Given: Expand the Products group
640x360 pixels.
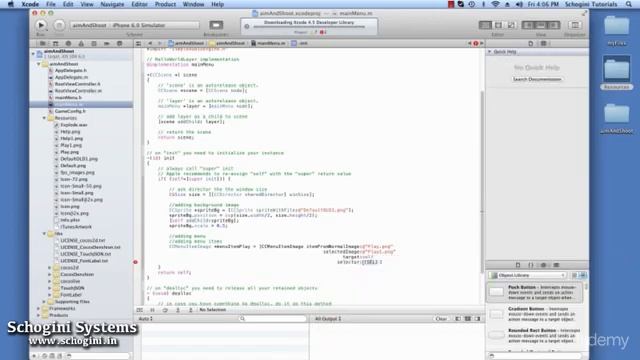Looking at the screenshot, I should pyautogui.click(x=39, y=315).
